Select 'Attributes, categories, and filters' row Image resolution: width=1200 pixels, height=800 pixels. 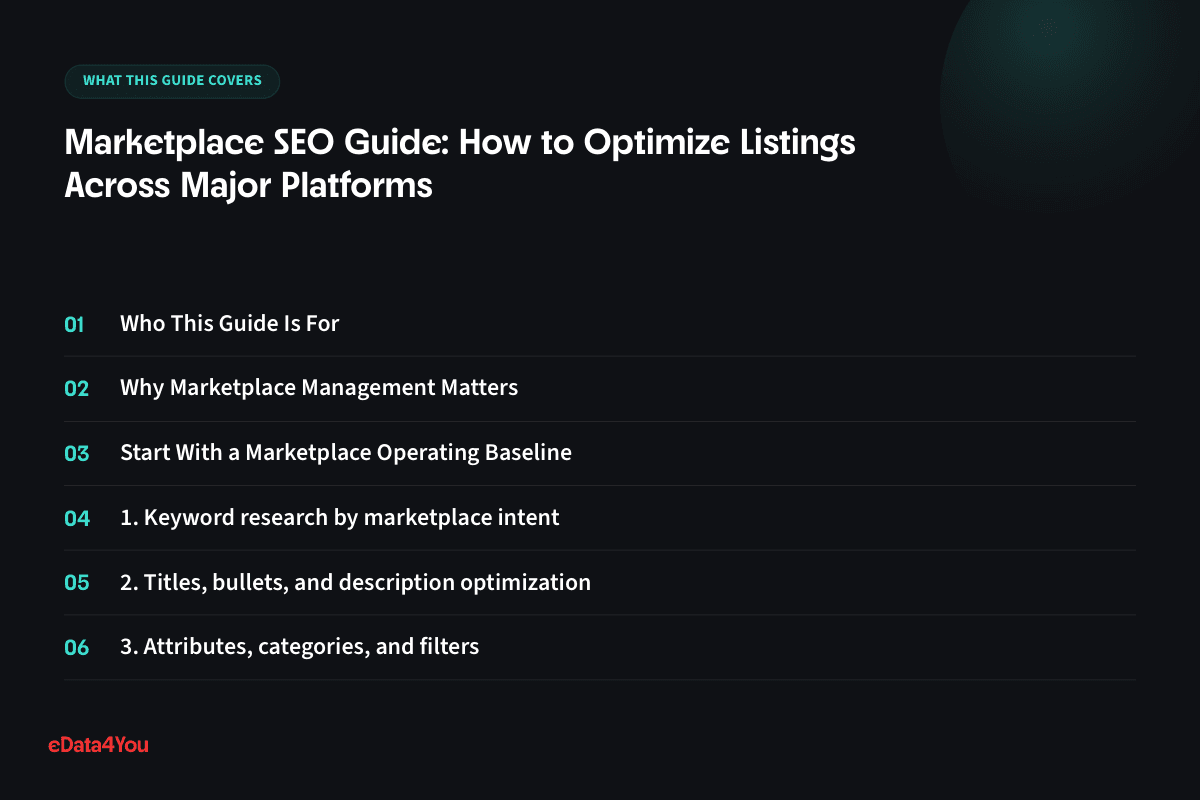(600, 647)
